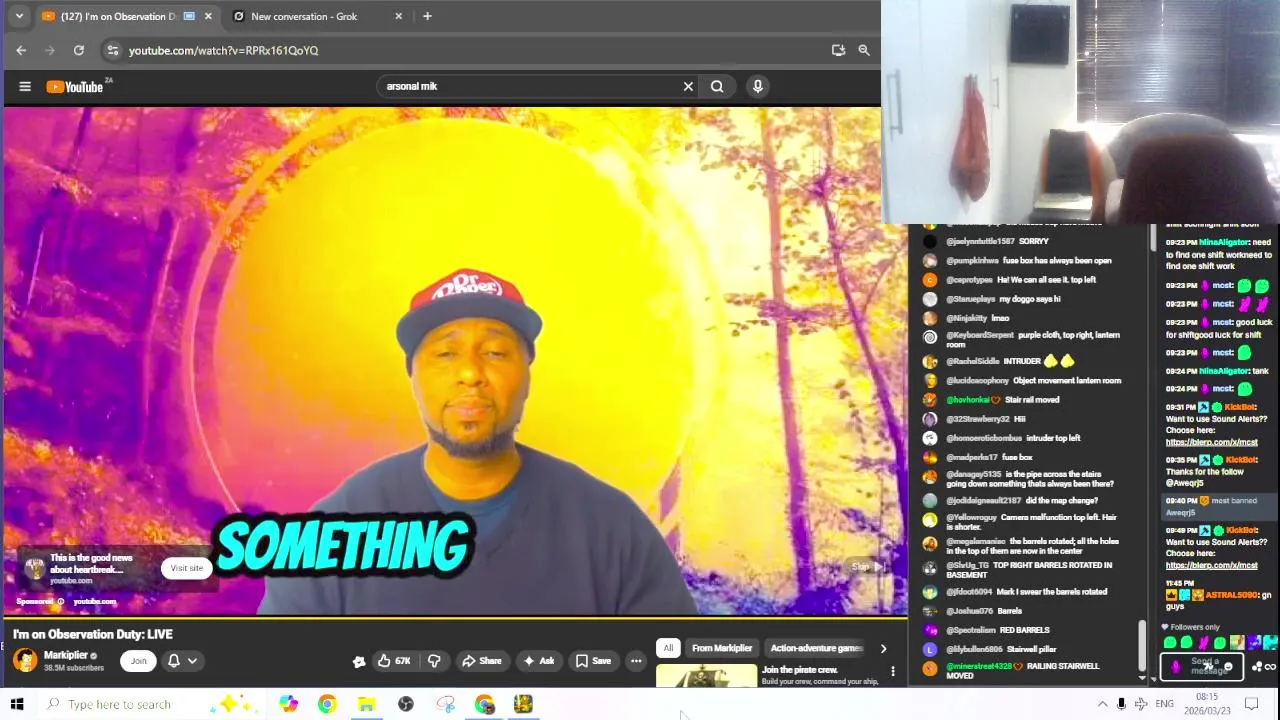Open the YouTube hamburger guide menu
Image resolution: width=1280 pixels, height=720 pixels.
25,86
